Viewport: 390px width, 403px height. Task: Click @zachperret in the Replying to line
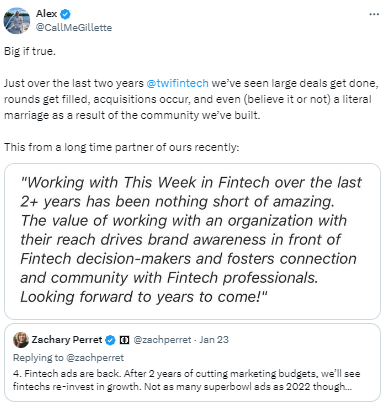tap(95, 358)
